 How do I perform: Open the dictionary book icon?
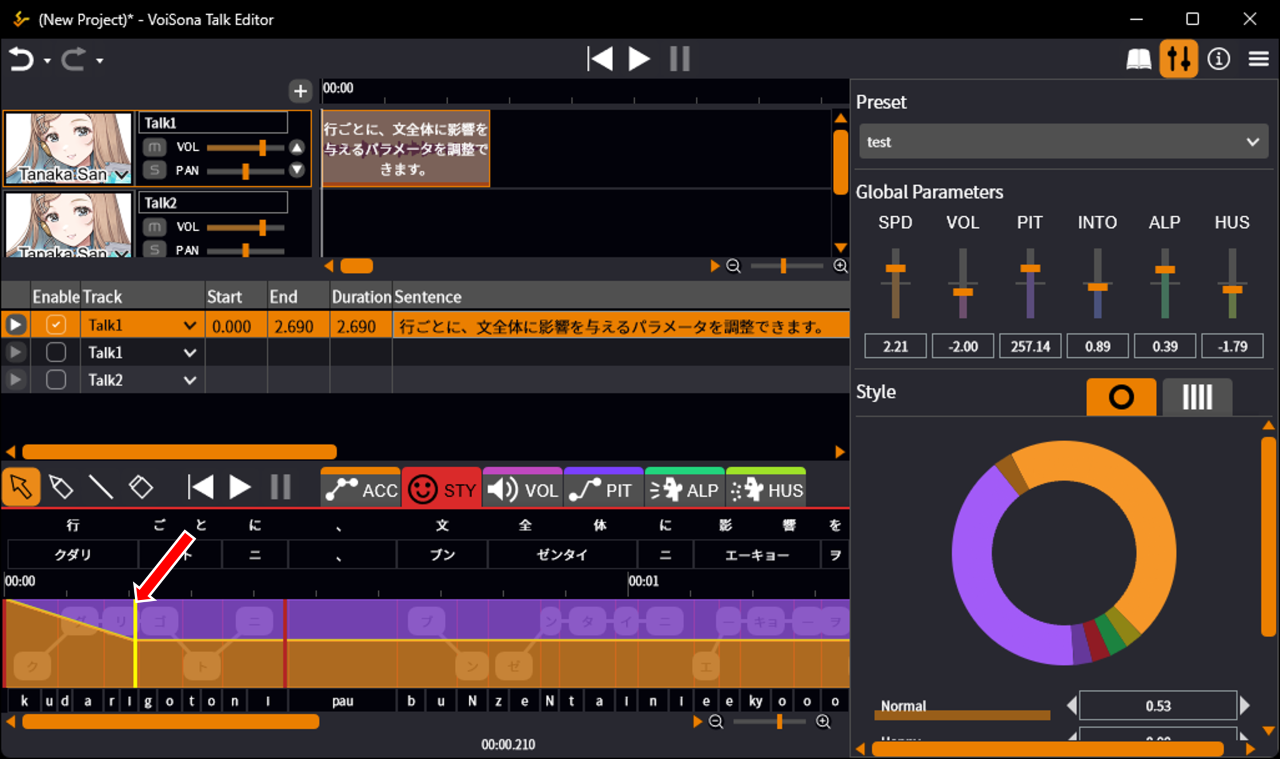click(1139, 60)
